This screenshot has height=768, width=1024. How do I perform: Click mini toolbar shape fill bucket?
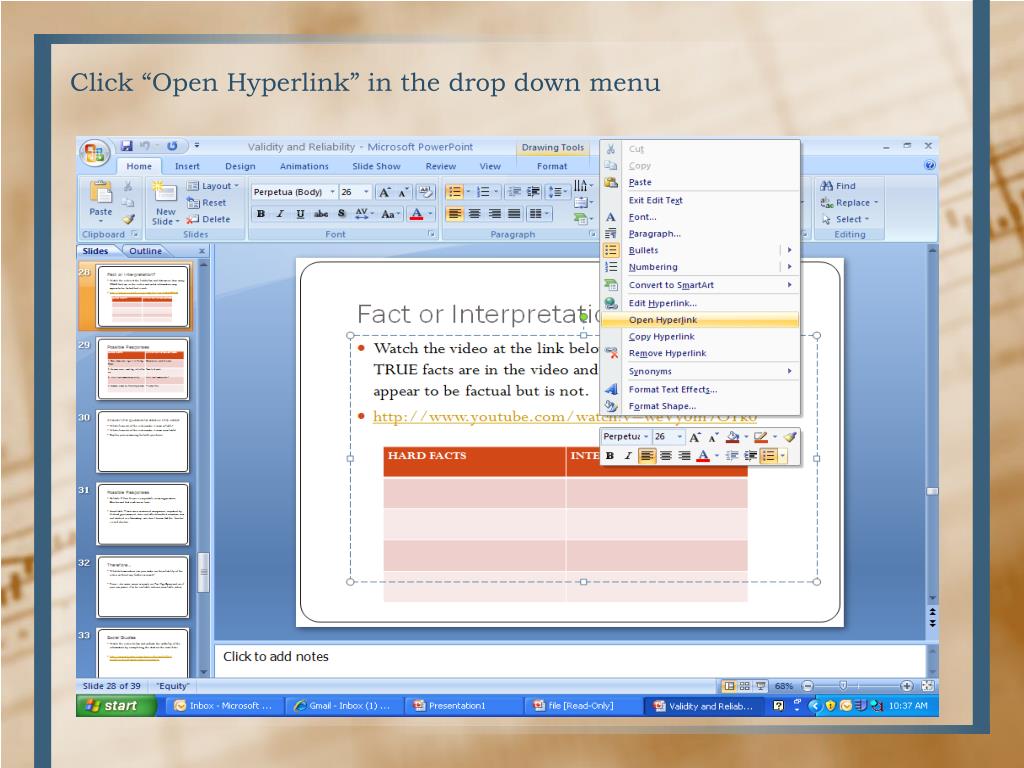733,437
